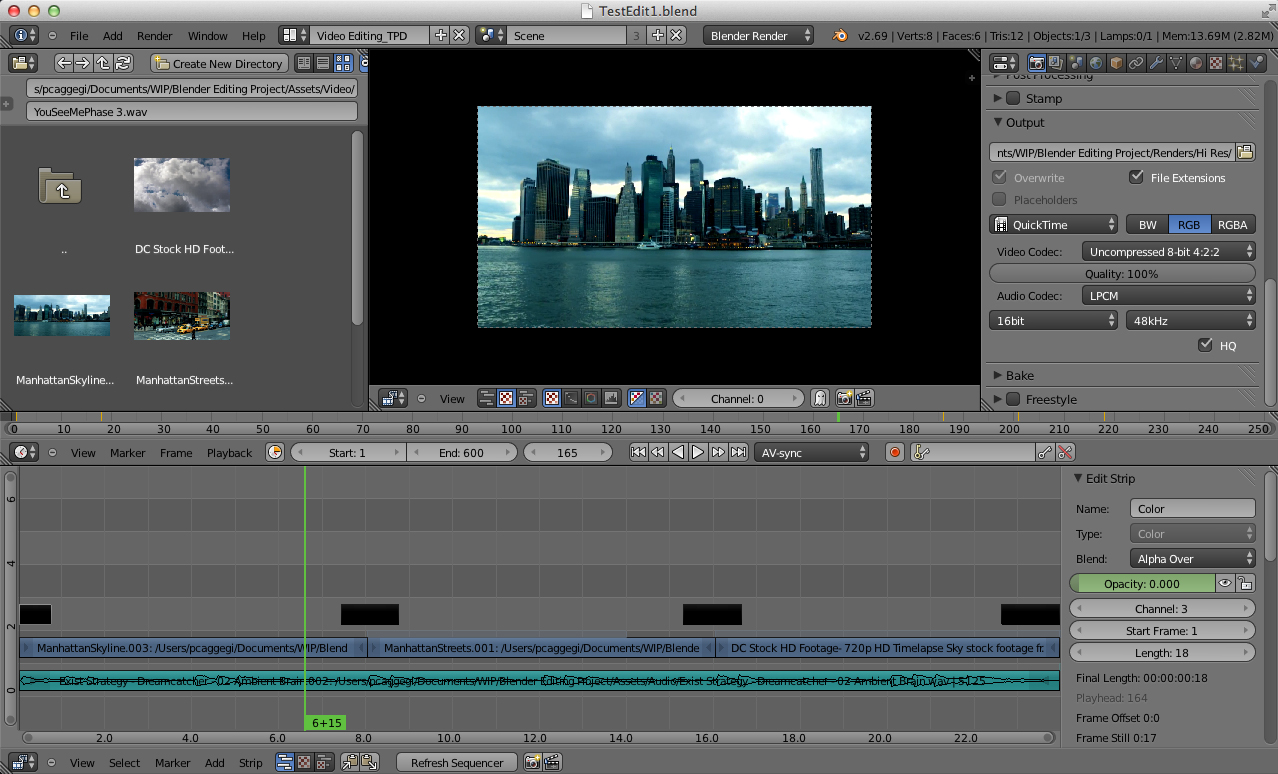Open the Video Codec dropdown
The height and width of the screenshot is (774, 1278).
tap(1168, 251)
